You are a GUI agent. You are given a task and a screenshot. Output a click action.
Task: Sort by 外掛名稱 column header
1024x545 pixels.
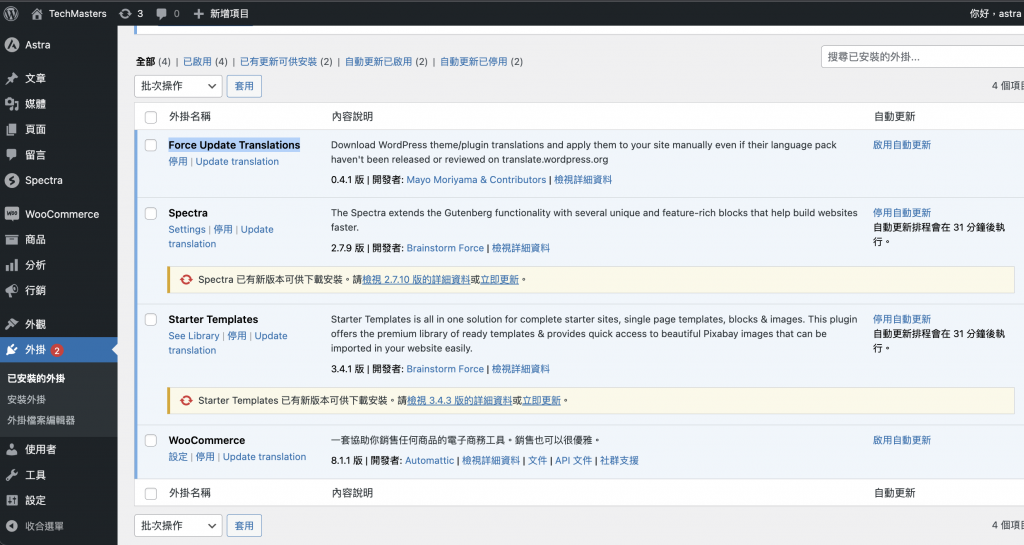pos(190,117)
